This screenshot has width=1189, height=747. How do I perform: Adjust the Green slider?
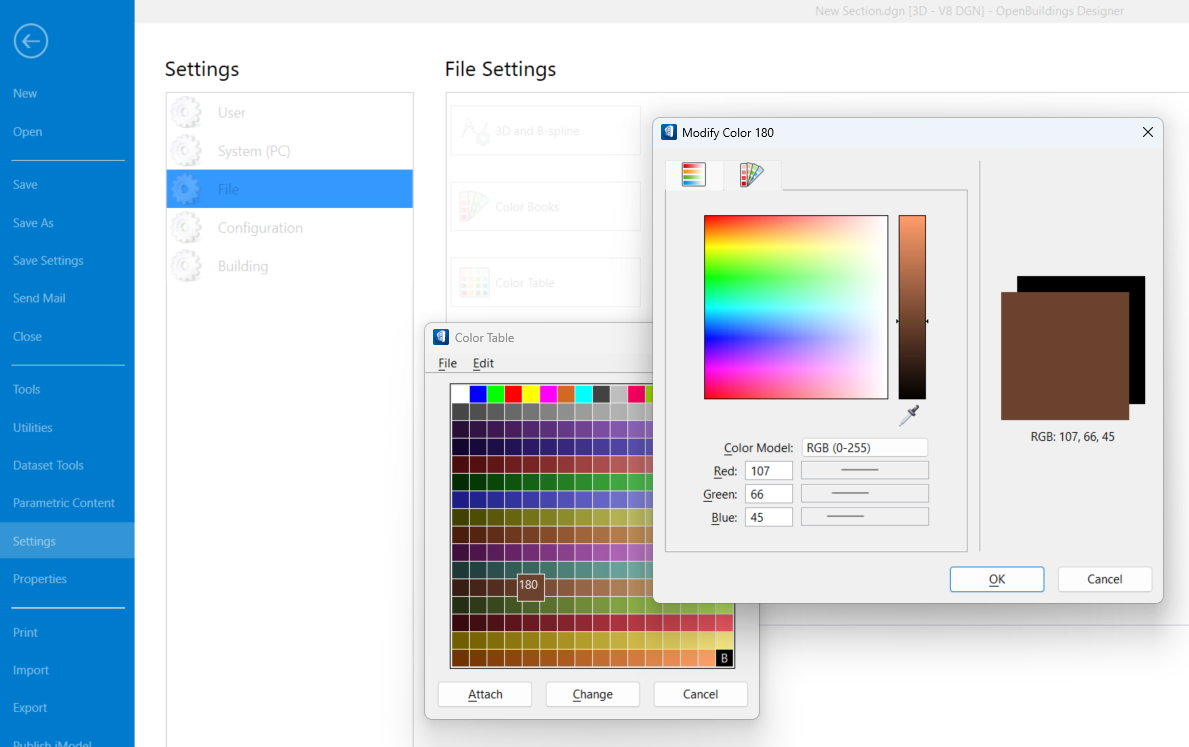864,494
